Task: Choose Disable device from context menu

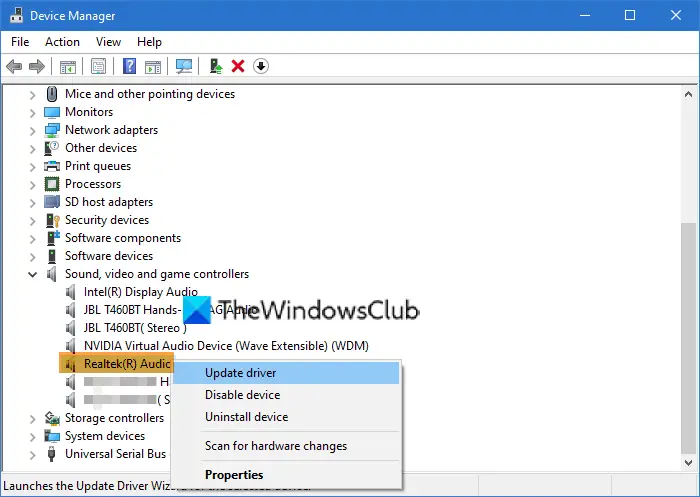Action: point(286,395)
